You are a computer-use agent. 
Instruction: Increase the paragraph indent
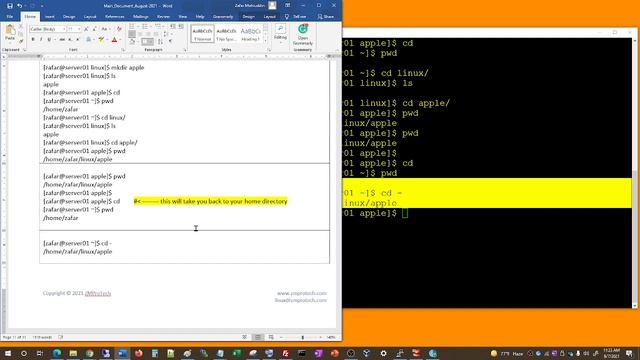click(x=181, y=27)
